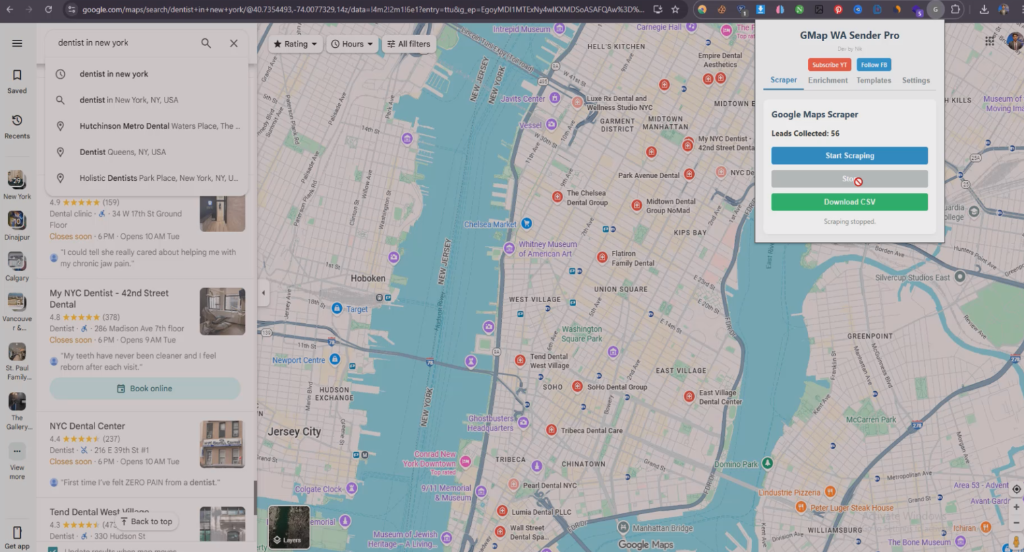Open the All filters panel

pyautogui.click(x=409, y=44)
